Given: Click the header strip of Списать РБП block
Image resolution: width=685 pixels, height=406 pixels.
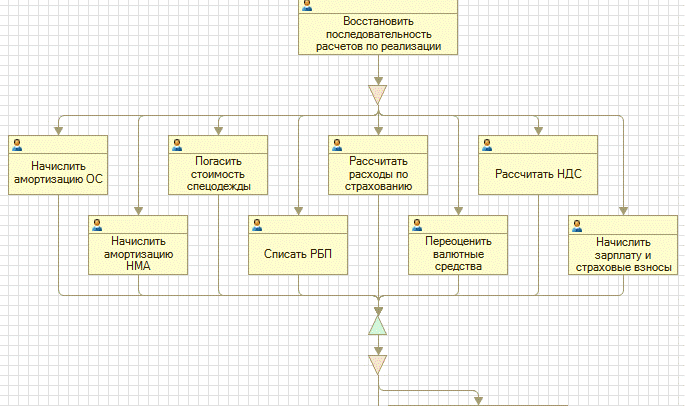Looking at the screenshot, I should click(x=298, y=225).
